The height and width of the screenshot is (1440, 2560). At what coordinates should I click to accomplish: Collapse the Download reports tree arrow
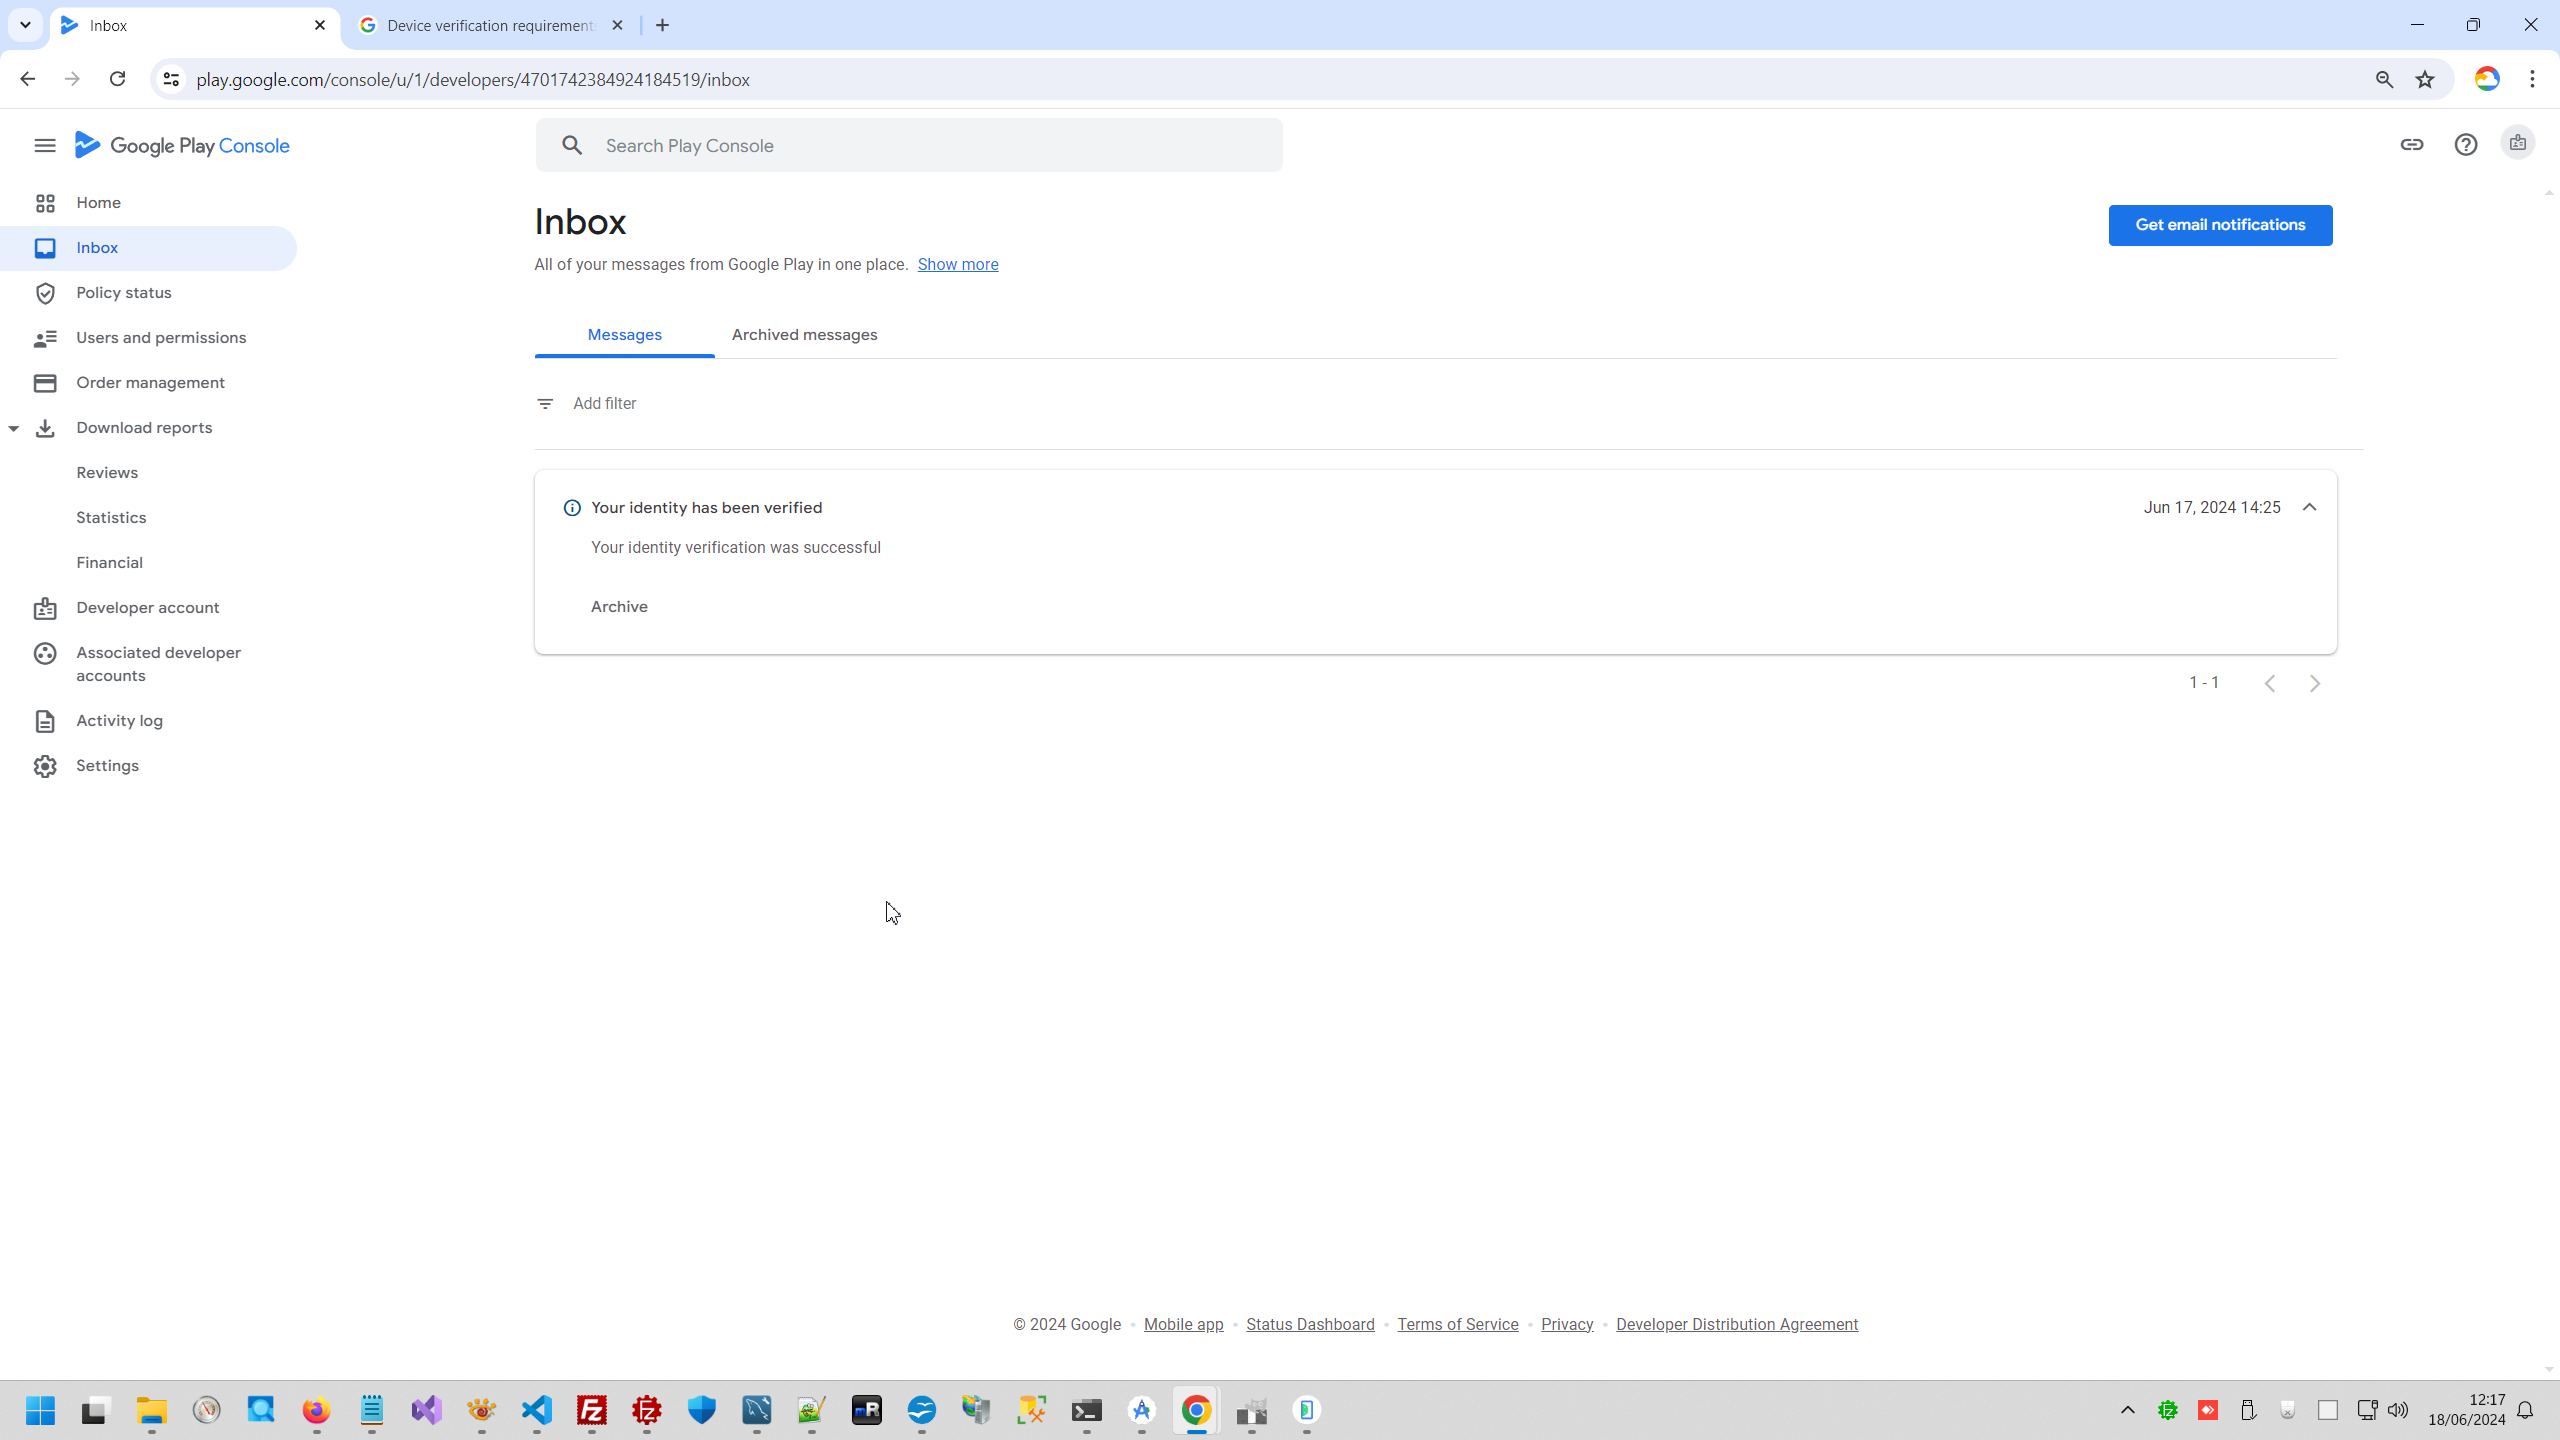click(x=14, y=428)
